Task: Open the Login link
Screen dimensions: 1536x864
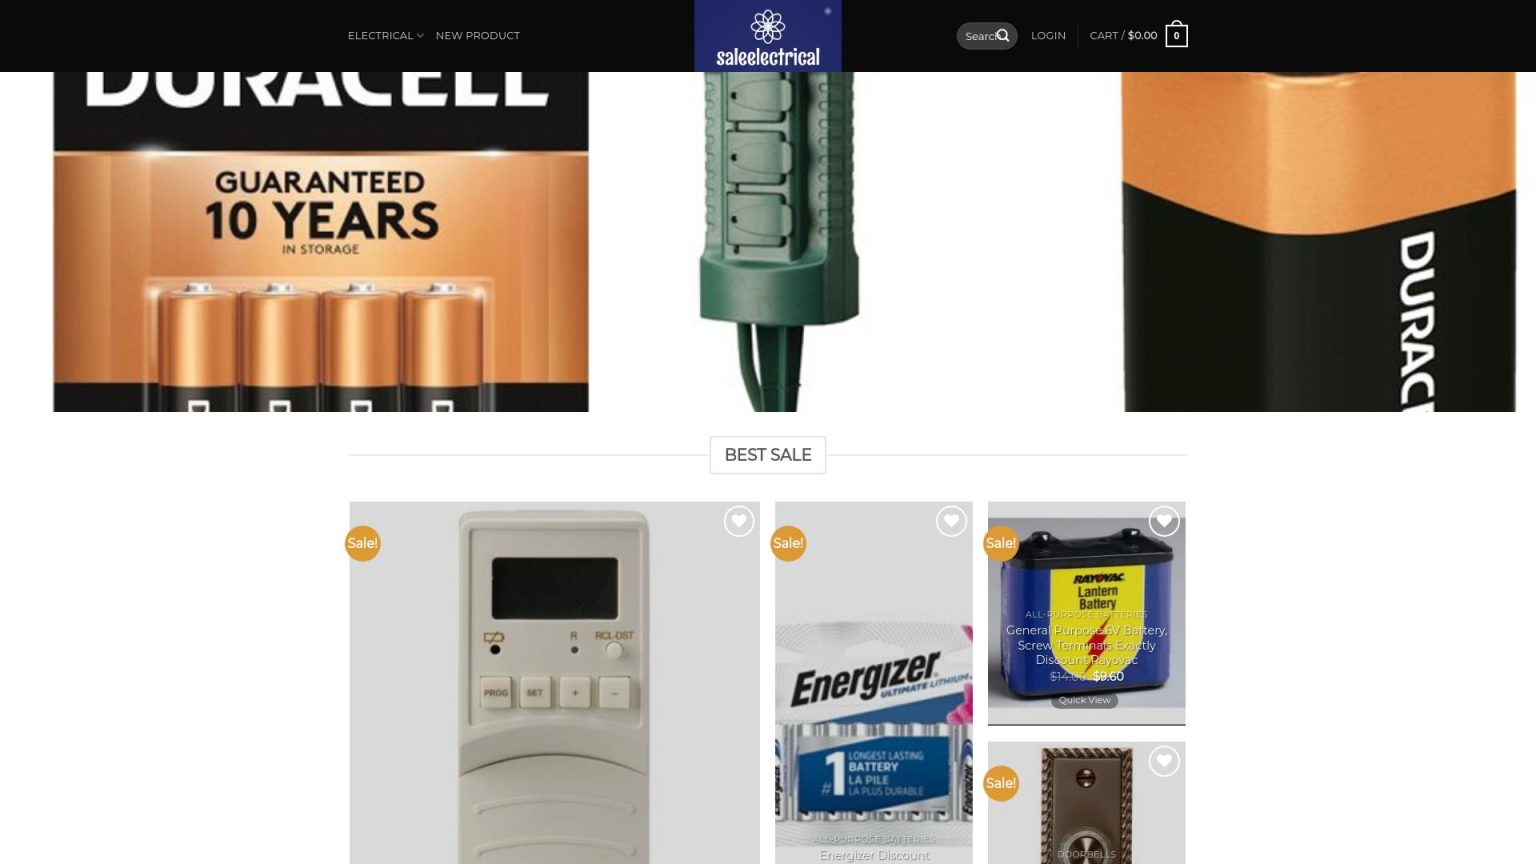Action: (1048, 36)
